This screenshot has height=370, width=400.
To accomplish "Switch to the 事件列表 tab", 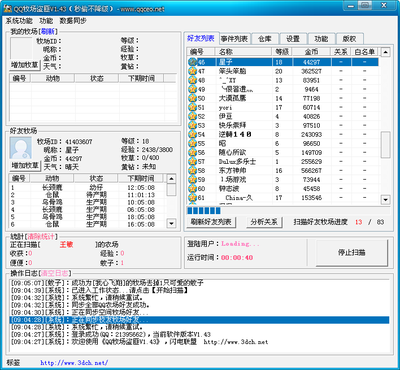I will [x=234, y=39].
